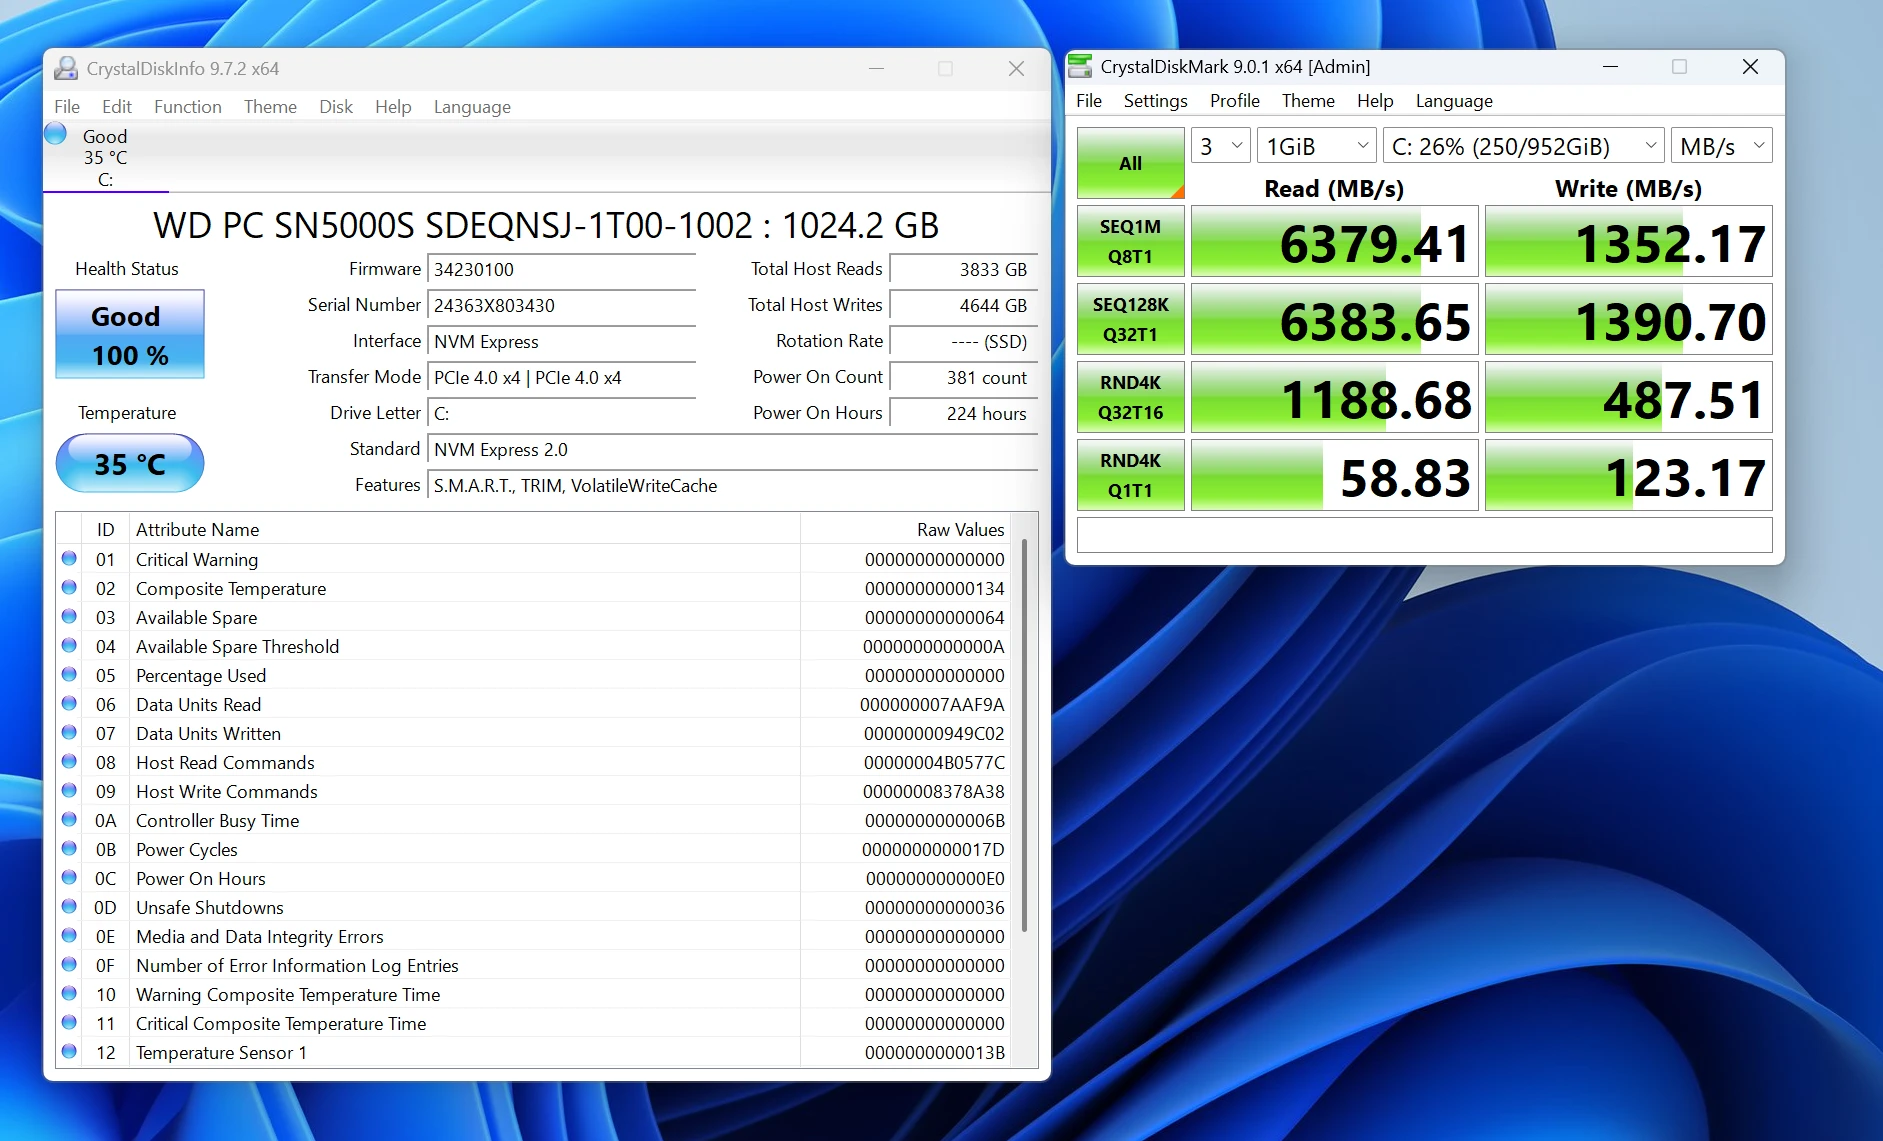The height and width of the screenshot is (1141, 1883).
Task: Select the Good health status indicator
Action: [128, 334]
